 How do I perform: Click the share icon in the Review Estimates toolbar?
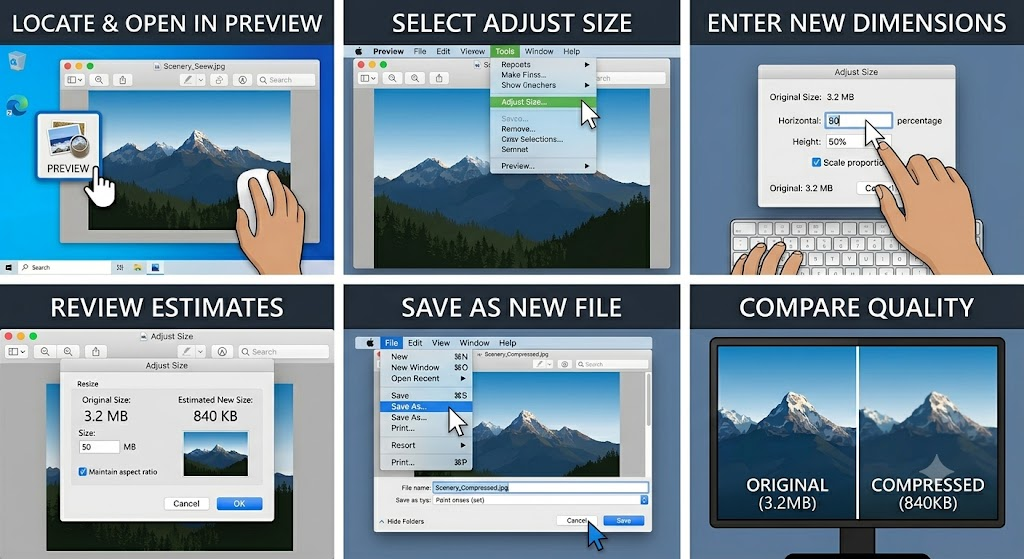96,351
